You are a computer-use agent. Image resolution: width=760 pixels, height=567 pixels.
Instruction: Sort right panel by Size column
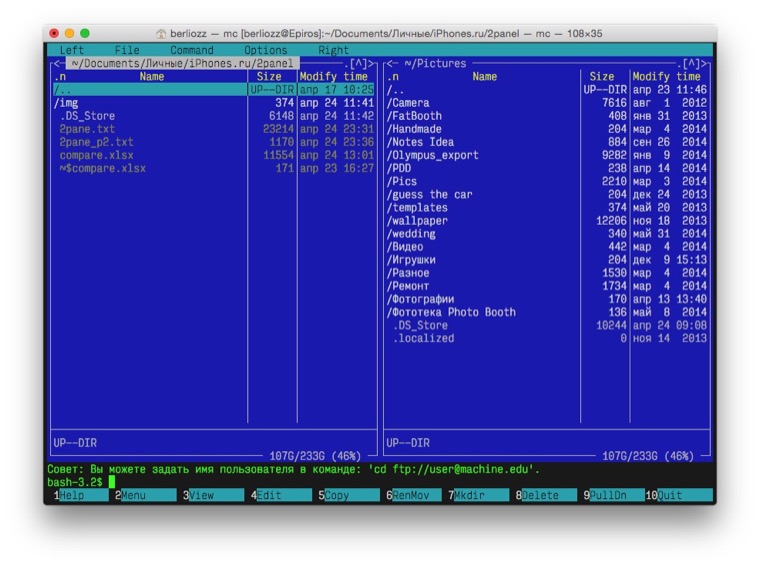coord(602,77)
